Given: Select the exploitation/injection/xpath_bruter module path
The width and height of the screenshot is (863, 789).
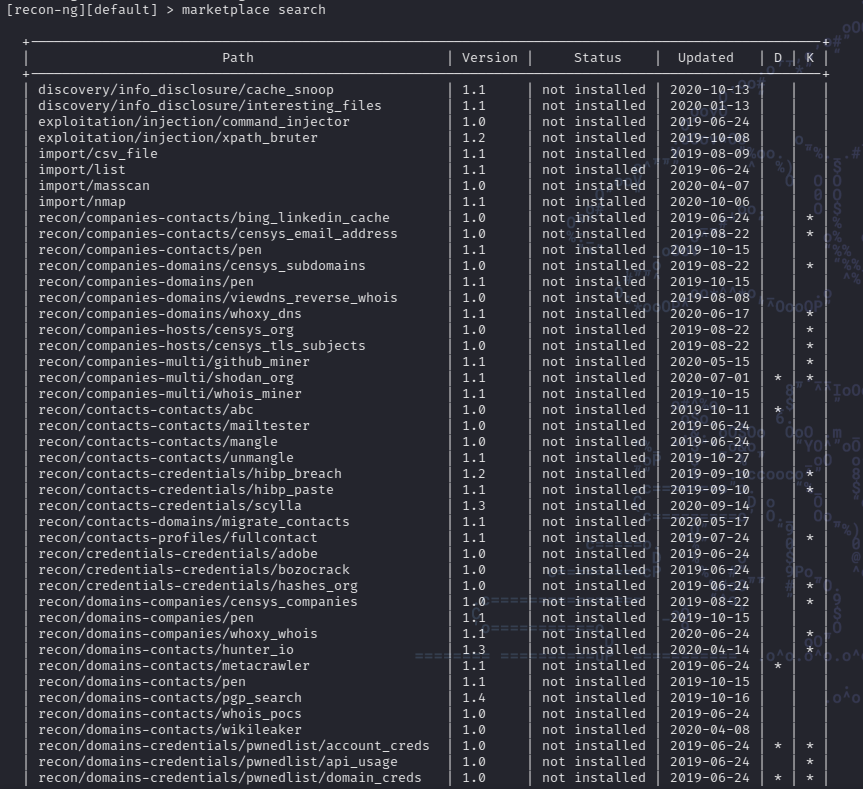Looking at the screenshot, I should [178, 138].
